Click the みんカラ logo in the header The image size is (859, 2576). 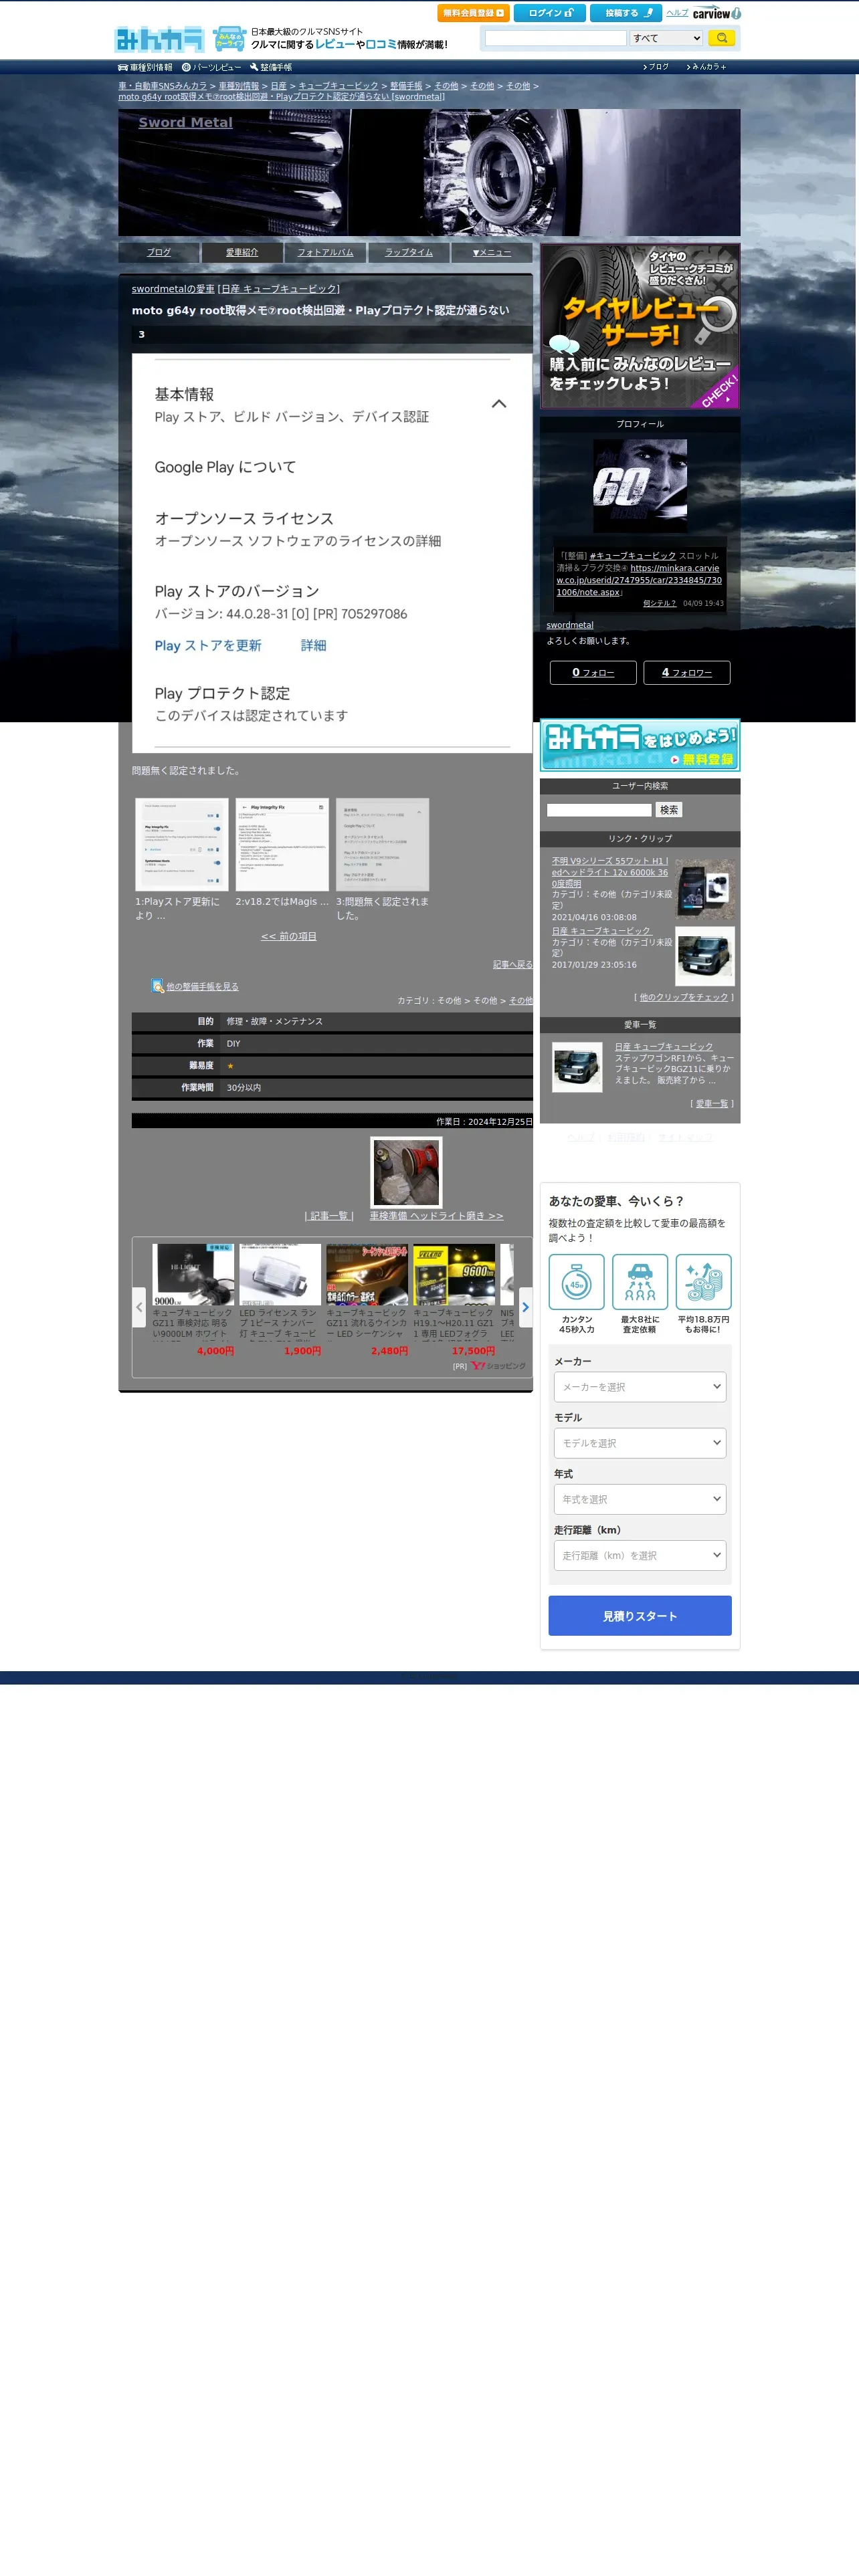click(x=159, y=39)
